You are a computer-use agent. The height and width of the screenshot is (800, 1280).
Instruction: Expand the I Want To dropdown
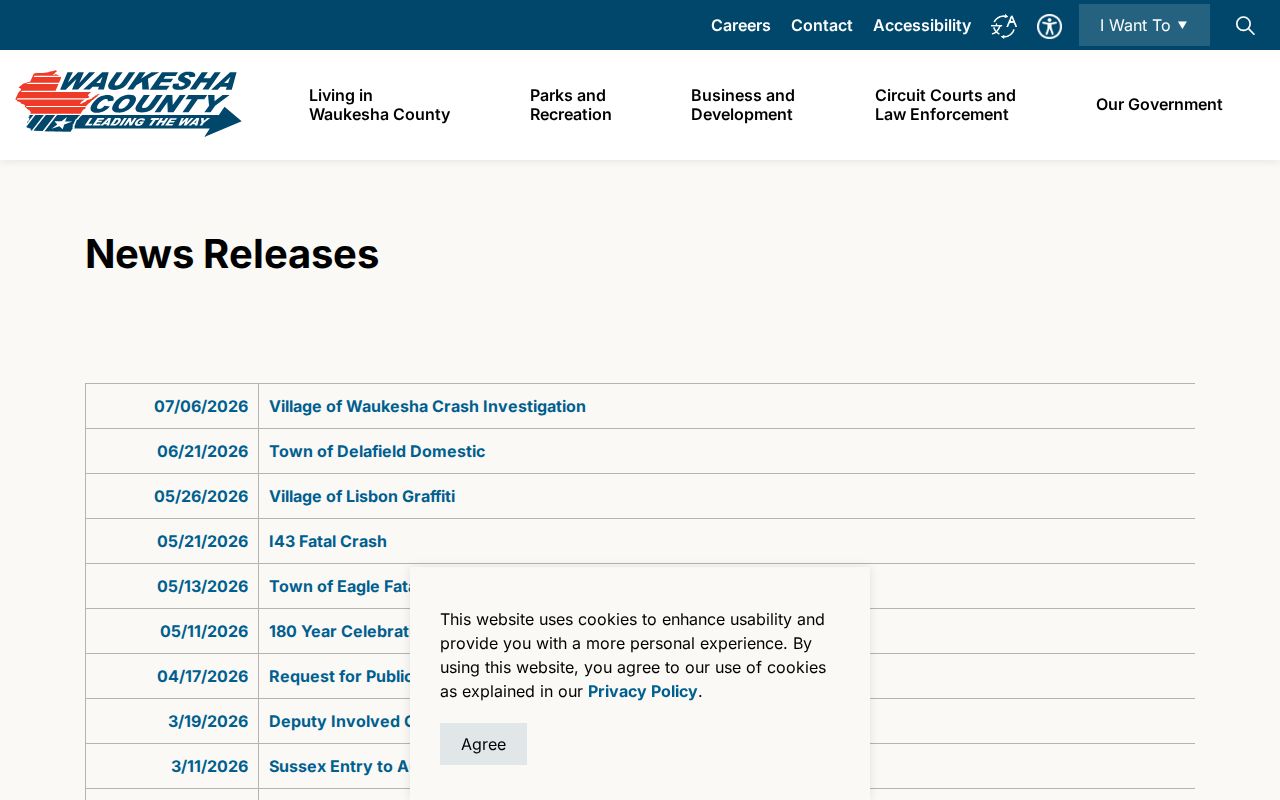point(1144,25)
